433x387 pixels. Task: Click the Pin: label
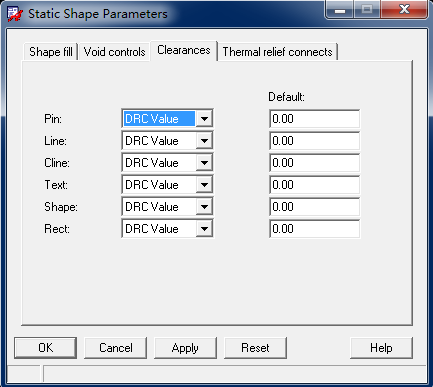tap(53, 119)
